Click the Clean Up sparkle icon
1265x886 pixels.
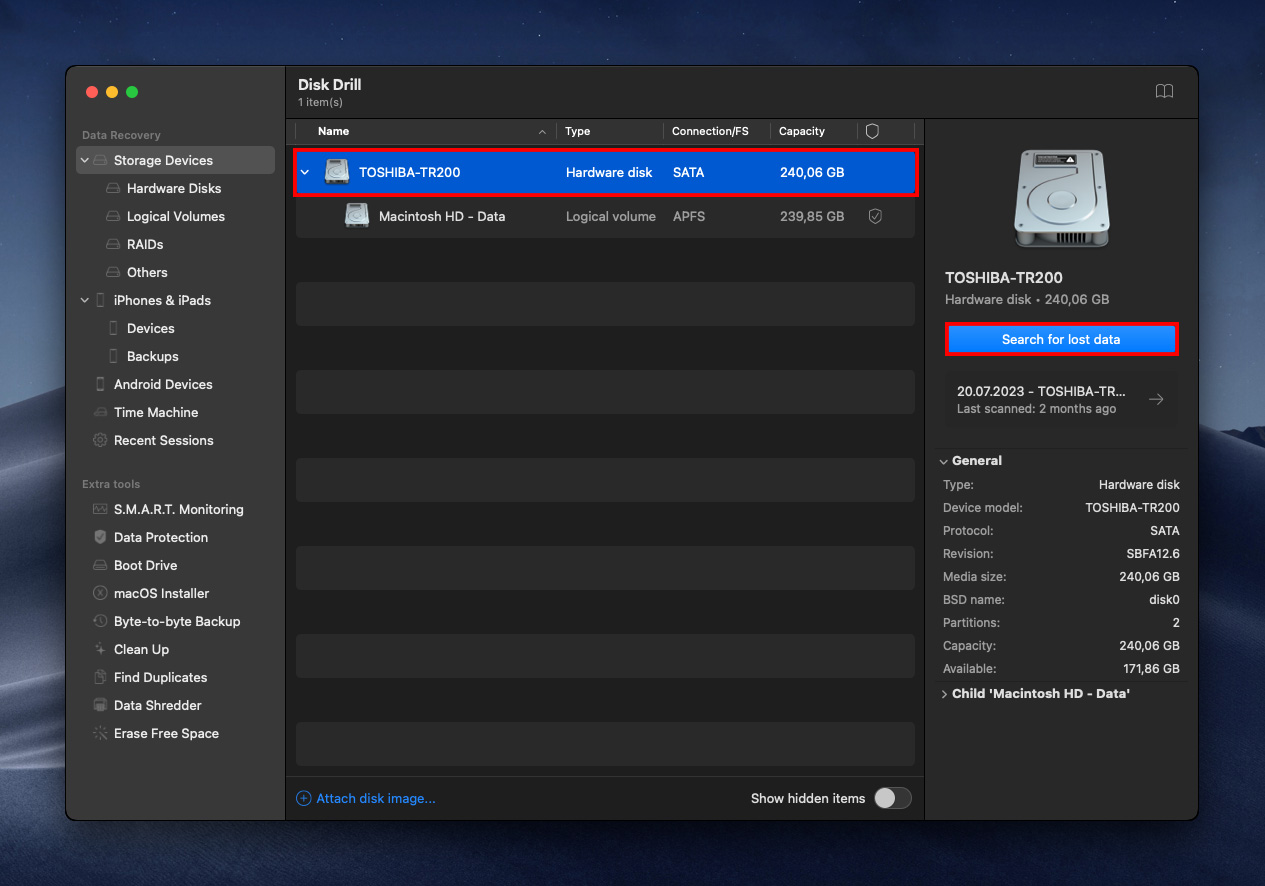pos(100,649)
